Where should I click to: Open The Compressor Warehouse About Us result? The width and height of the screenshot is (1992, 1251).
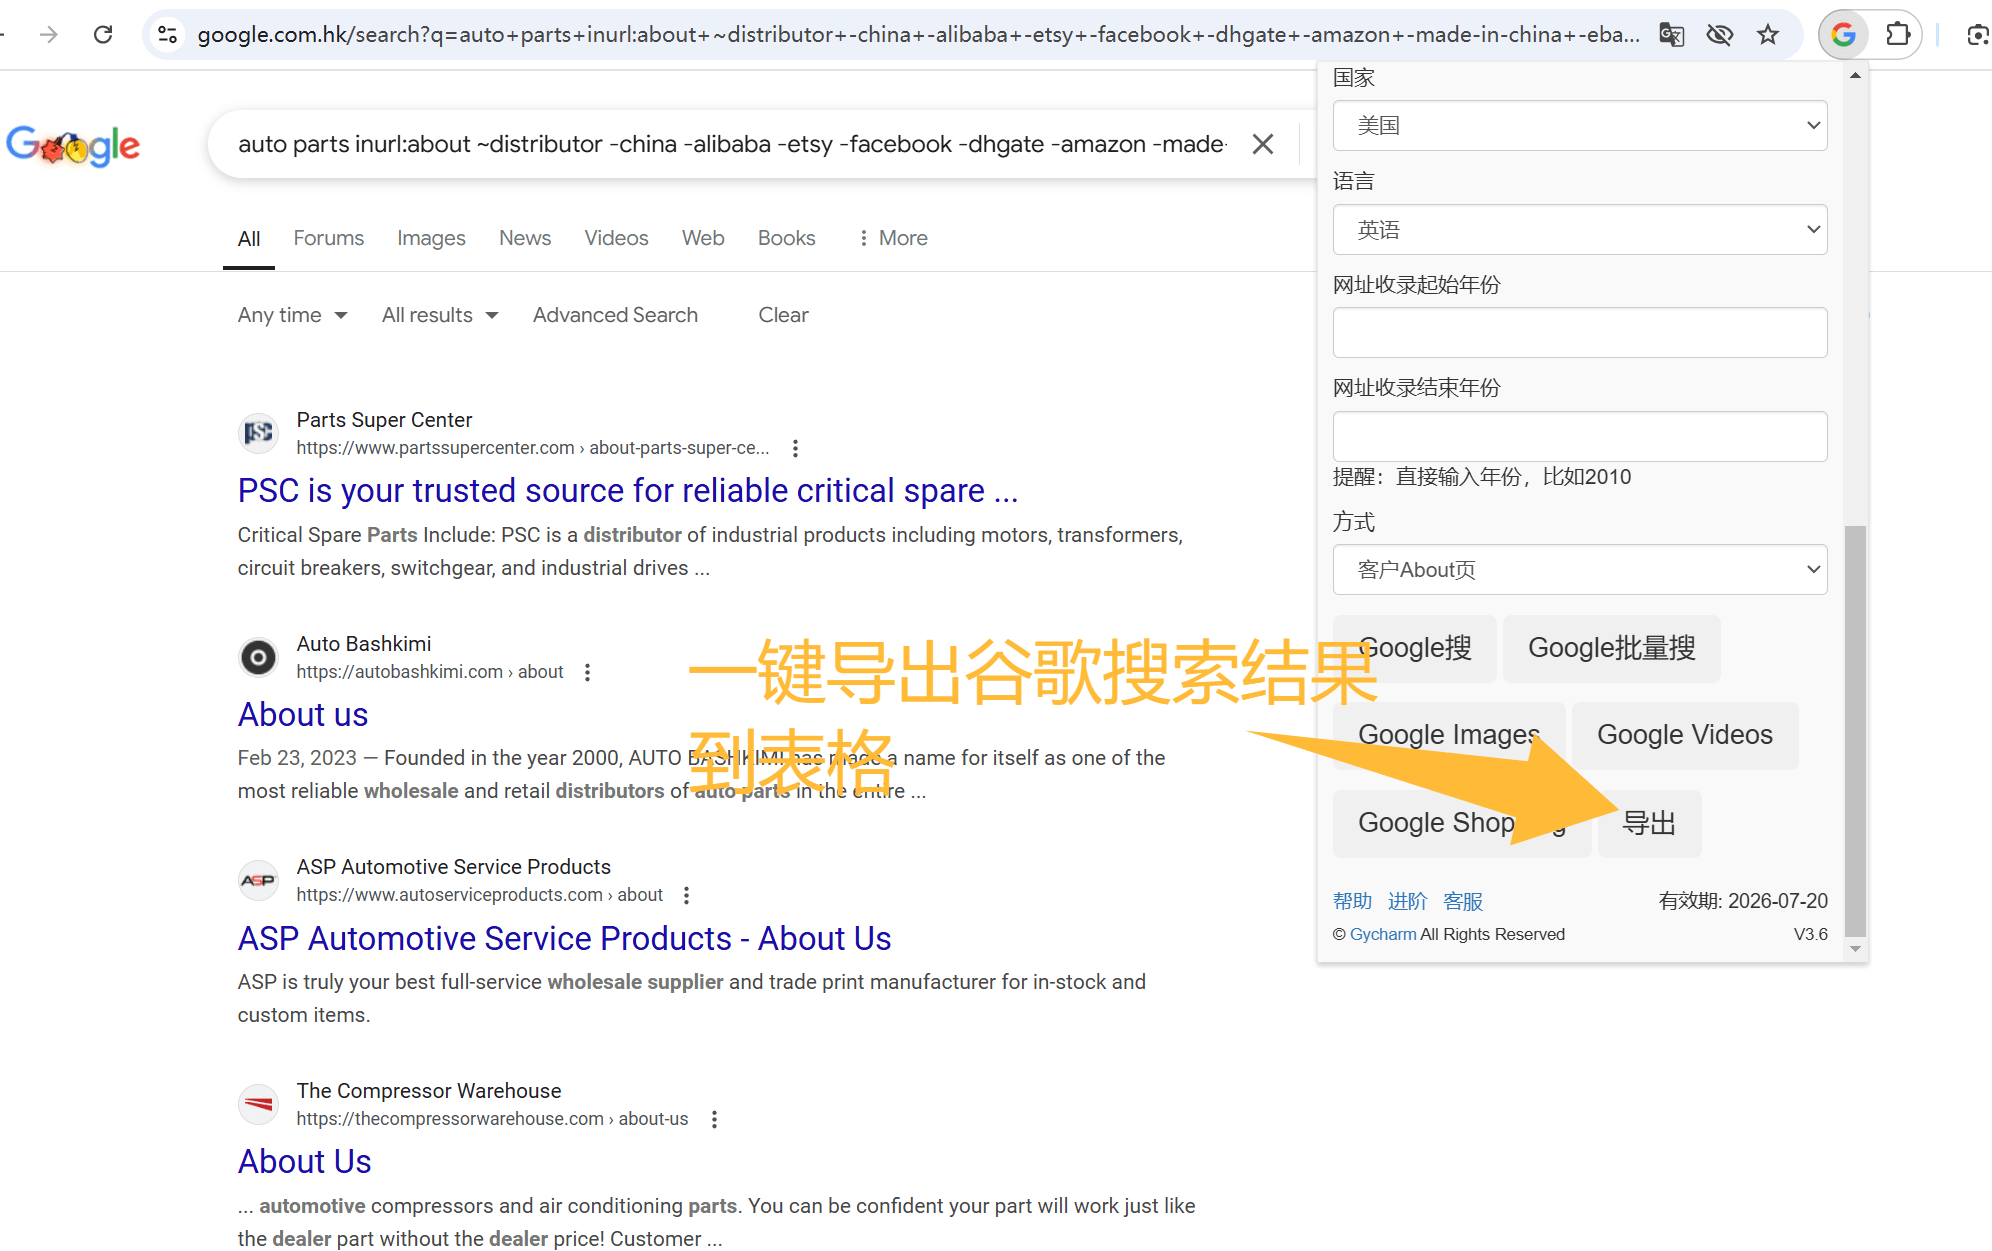point(304,1162)
